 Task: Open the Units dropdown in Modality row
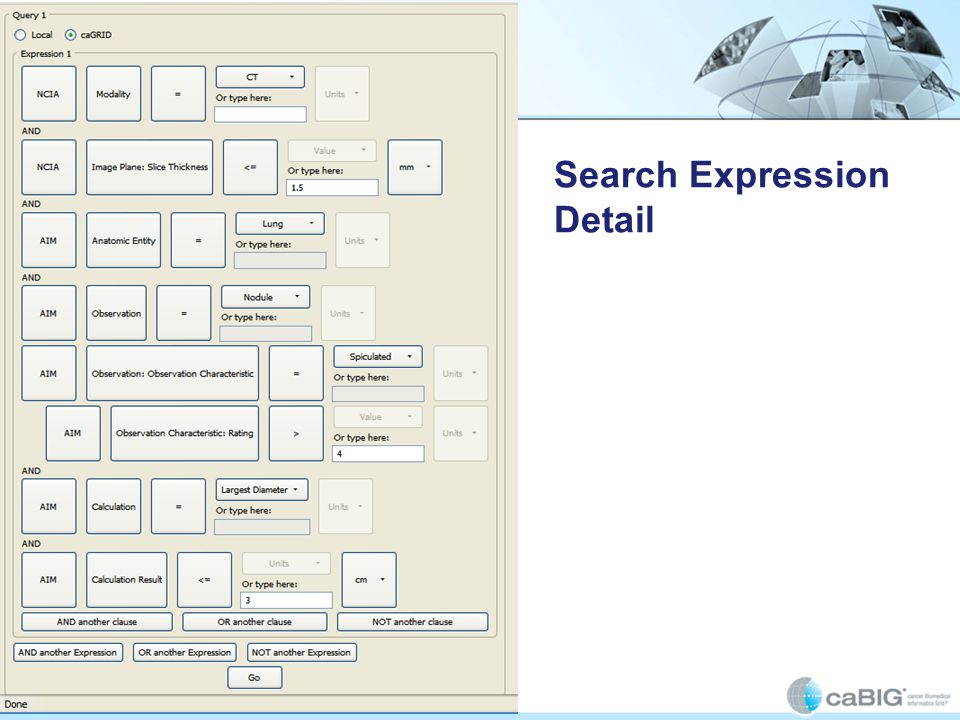pos(342,94)
